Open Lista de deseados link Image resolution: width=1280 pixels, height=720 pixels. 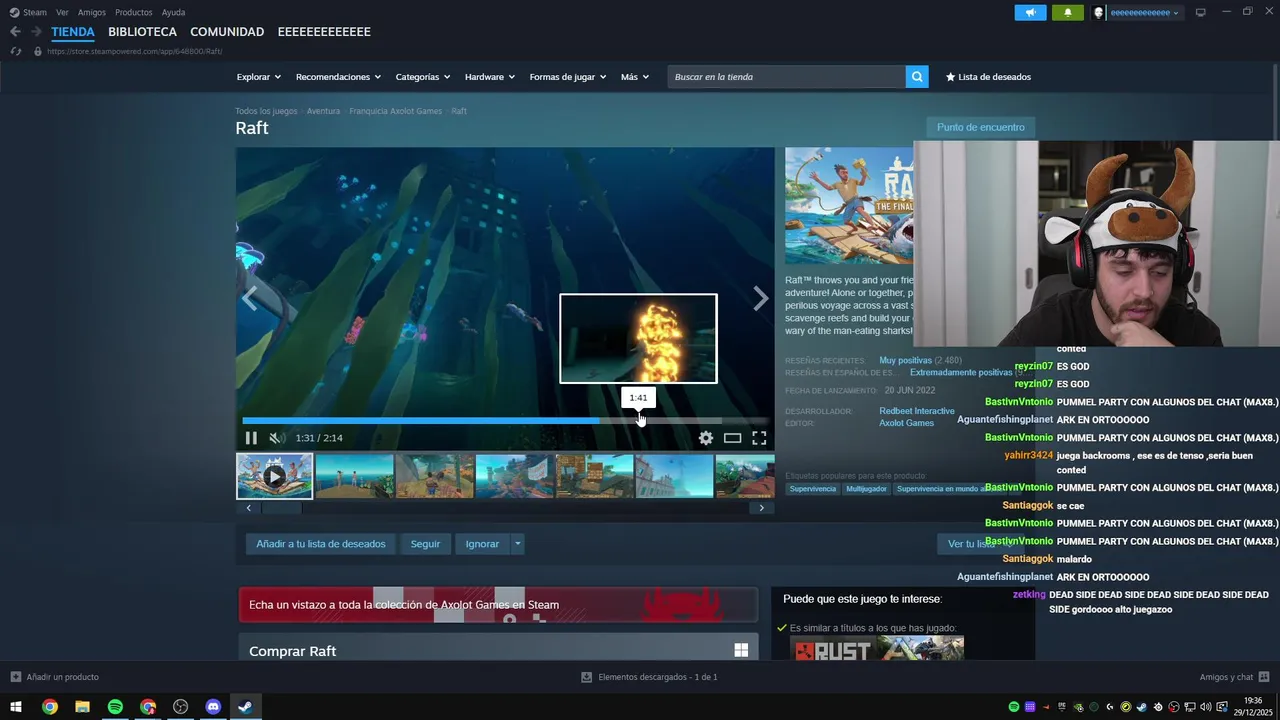click(988, 77)
